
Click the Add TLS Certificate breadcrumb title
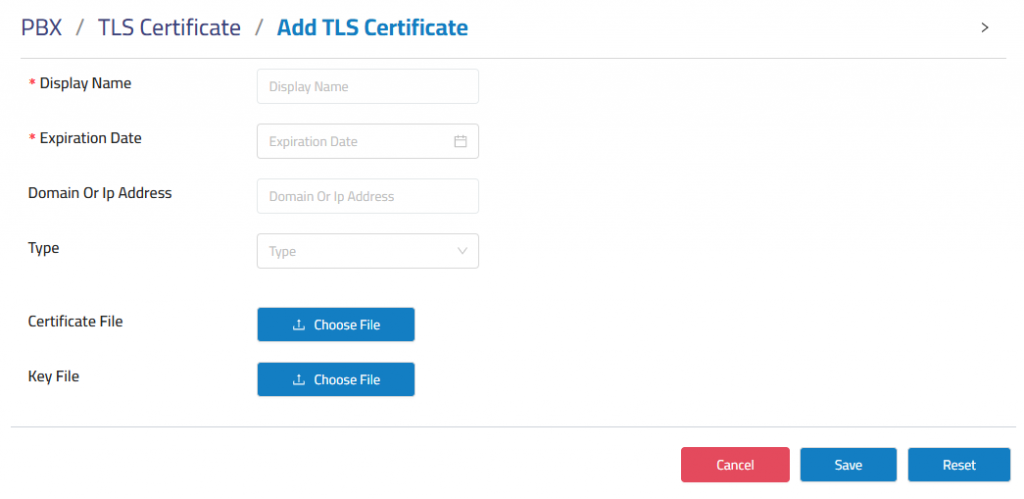point(372,27)
